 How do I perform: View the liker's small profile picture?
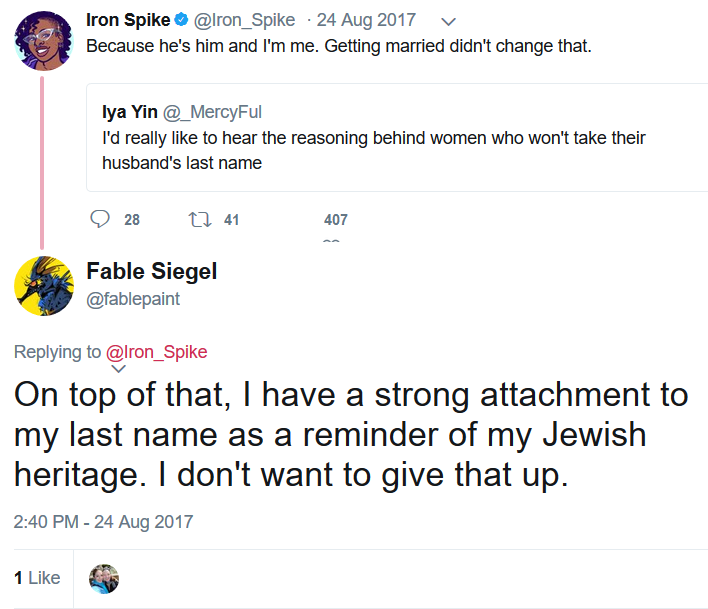pyautogui.click(x=104, y=578)
